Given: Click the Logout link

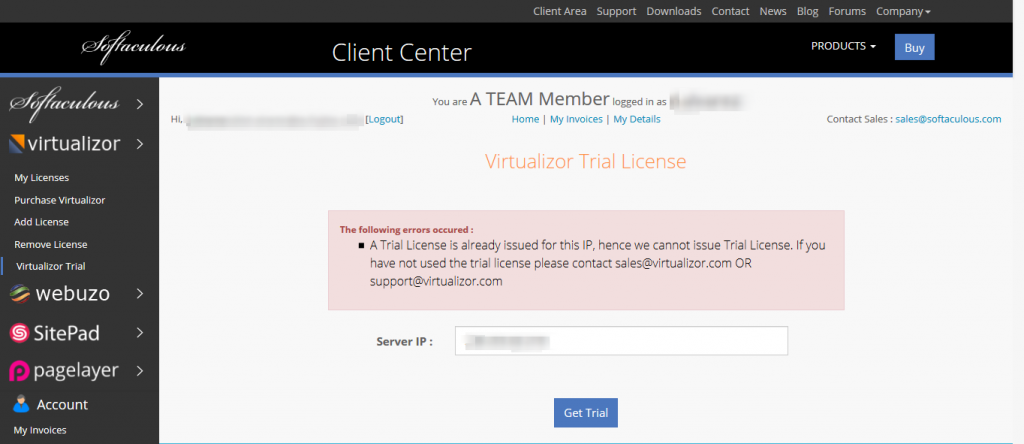Looking at the screenshot, I should click(385, 119).
